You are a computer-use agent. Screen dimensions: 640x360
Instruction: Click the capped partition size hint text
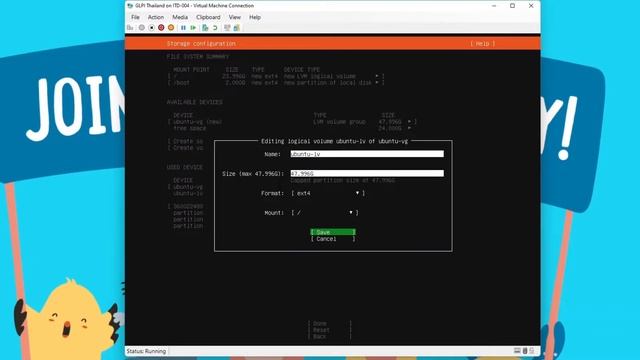pos(342,180)
